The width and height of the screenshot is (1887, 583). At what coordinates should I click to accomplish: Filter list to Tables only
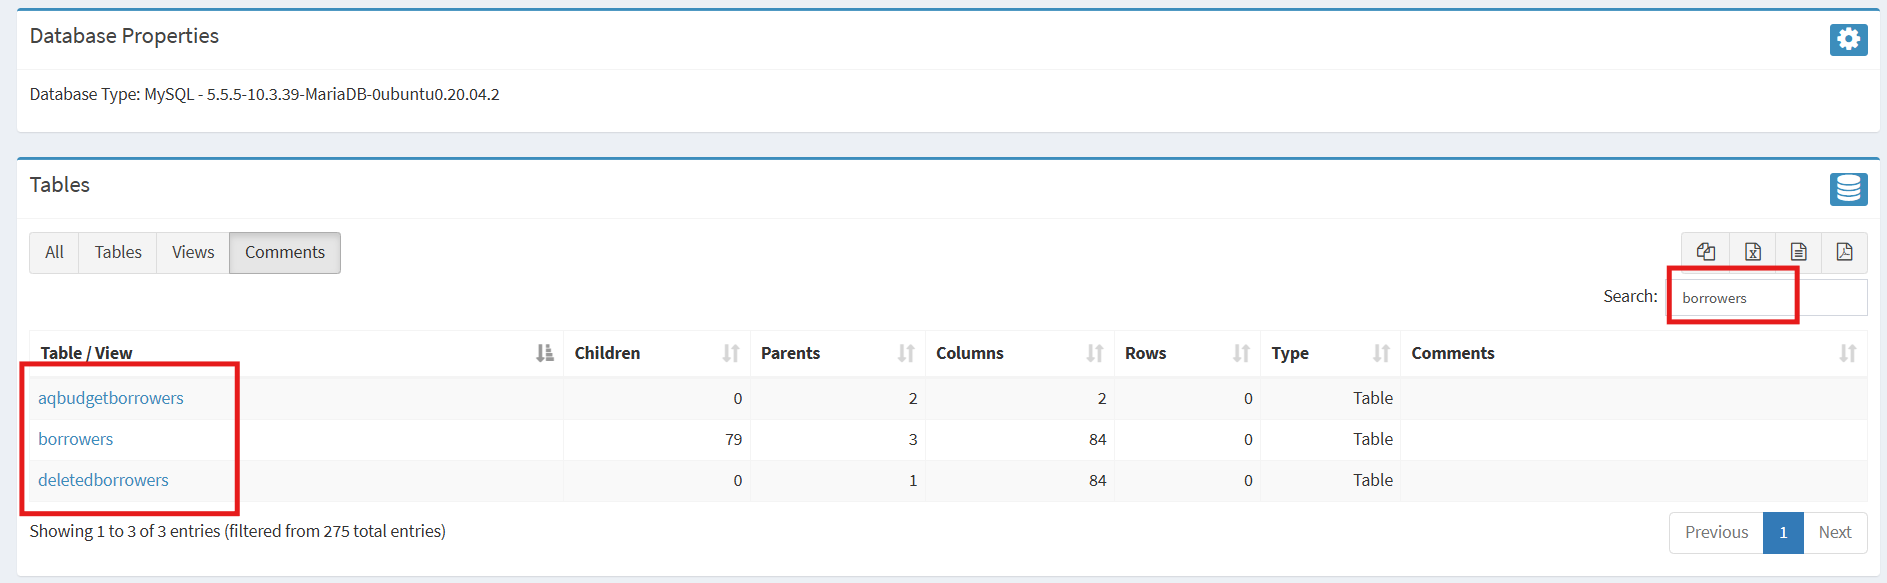pyautogui.click(x=118, y=252)
